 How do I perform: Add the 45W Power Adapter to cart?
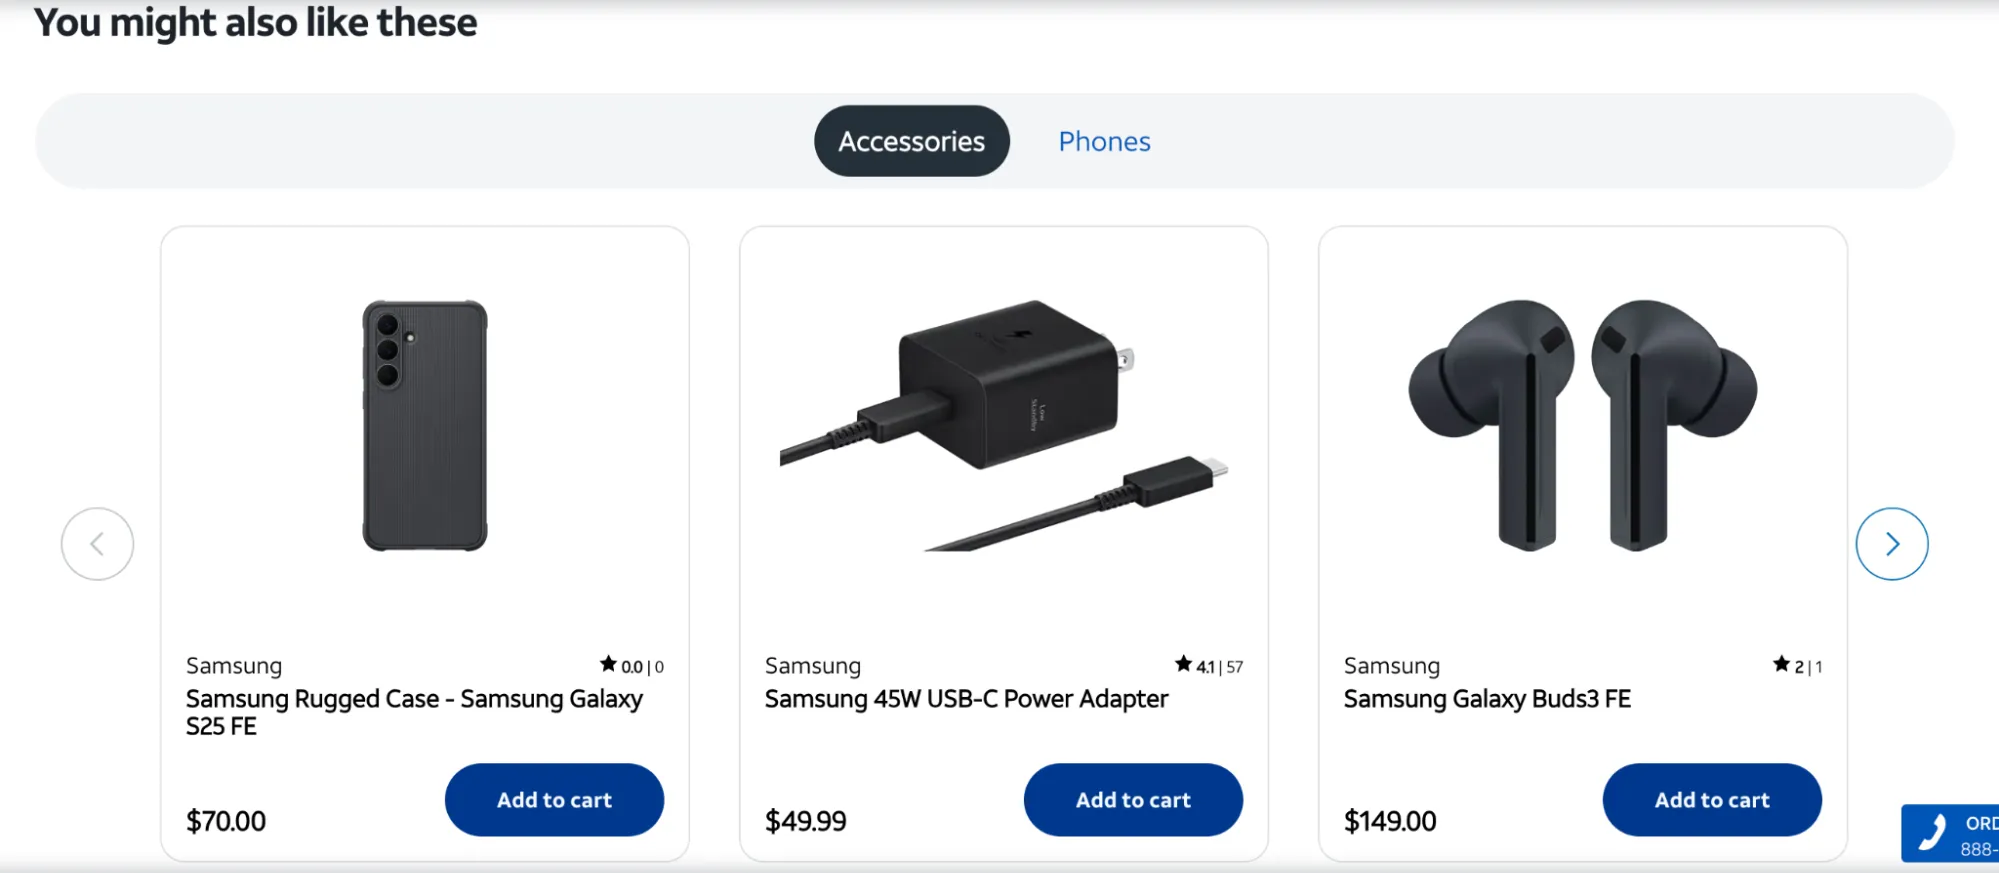(x=1132, y=799)
